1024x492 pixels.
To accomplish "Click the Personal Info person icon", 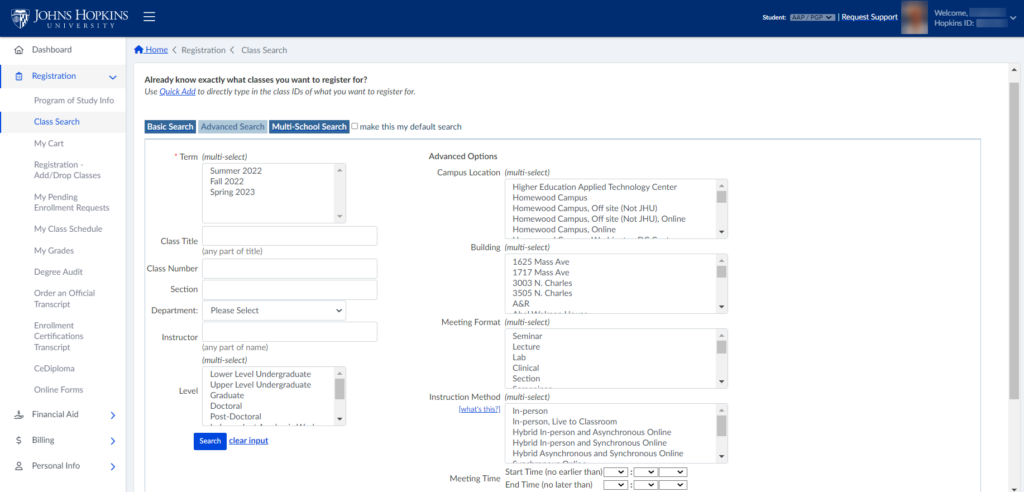I will 19,466.
